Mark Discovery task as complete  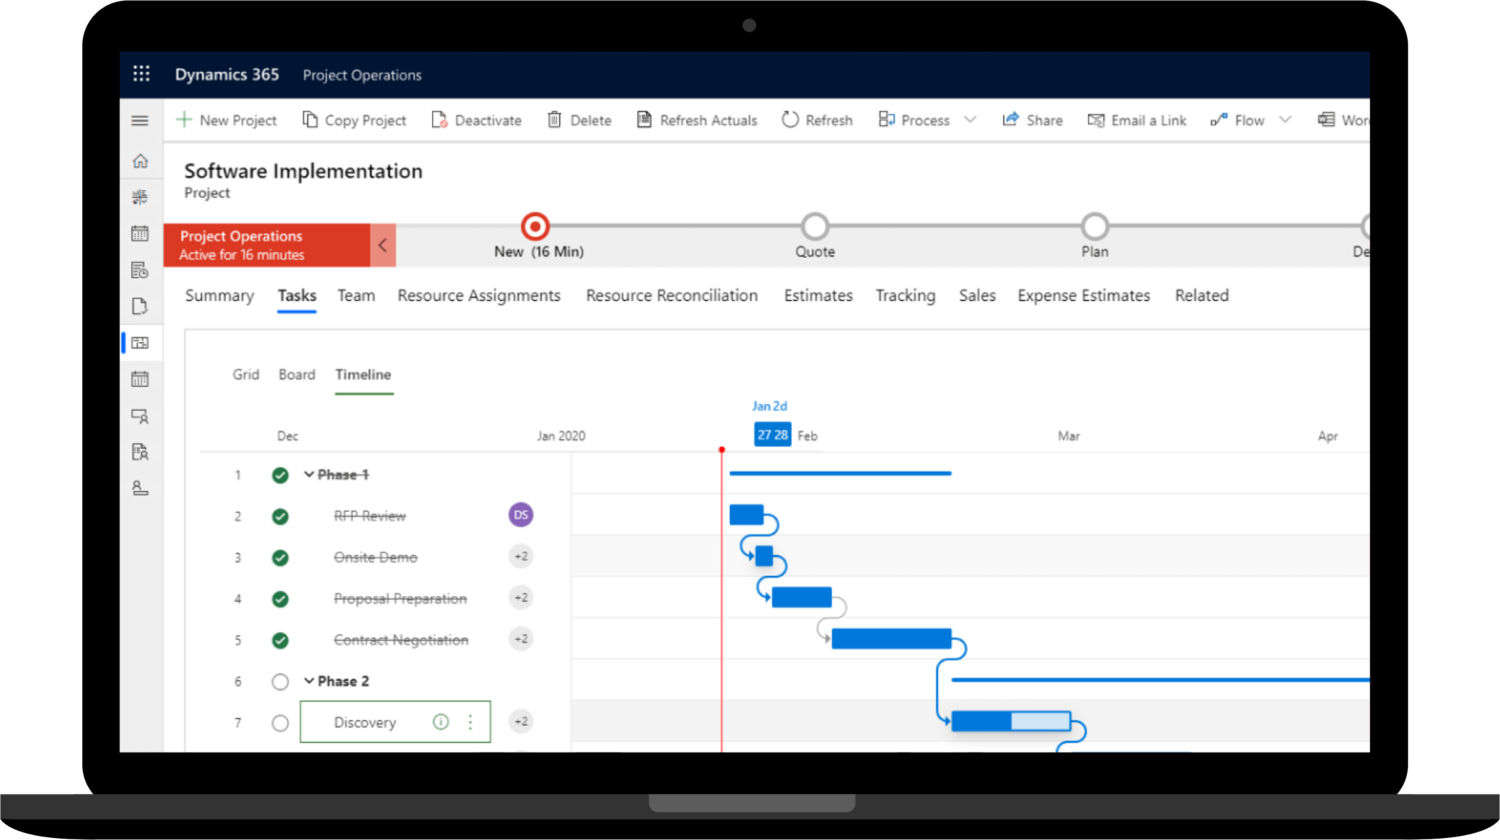[280, 723]
